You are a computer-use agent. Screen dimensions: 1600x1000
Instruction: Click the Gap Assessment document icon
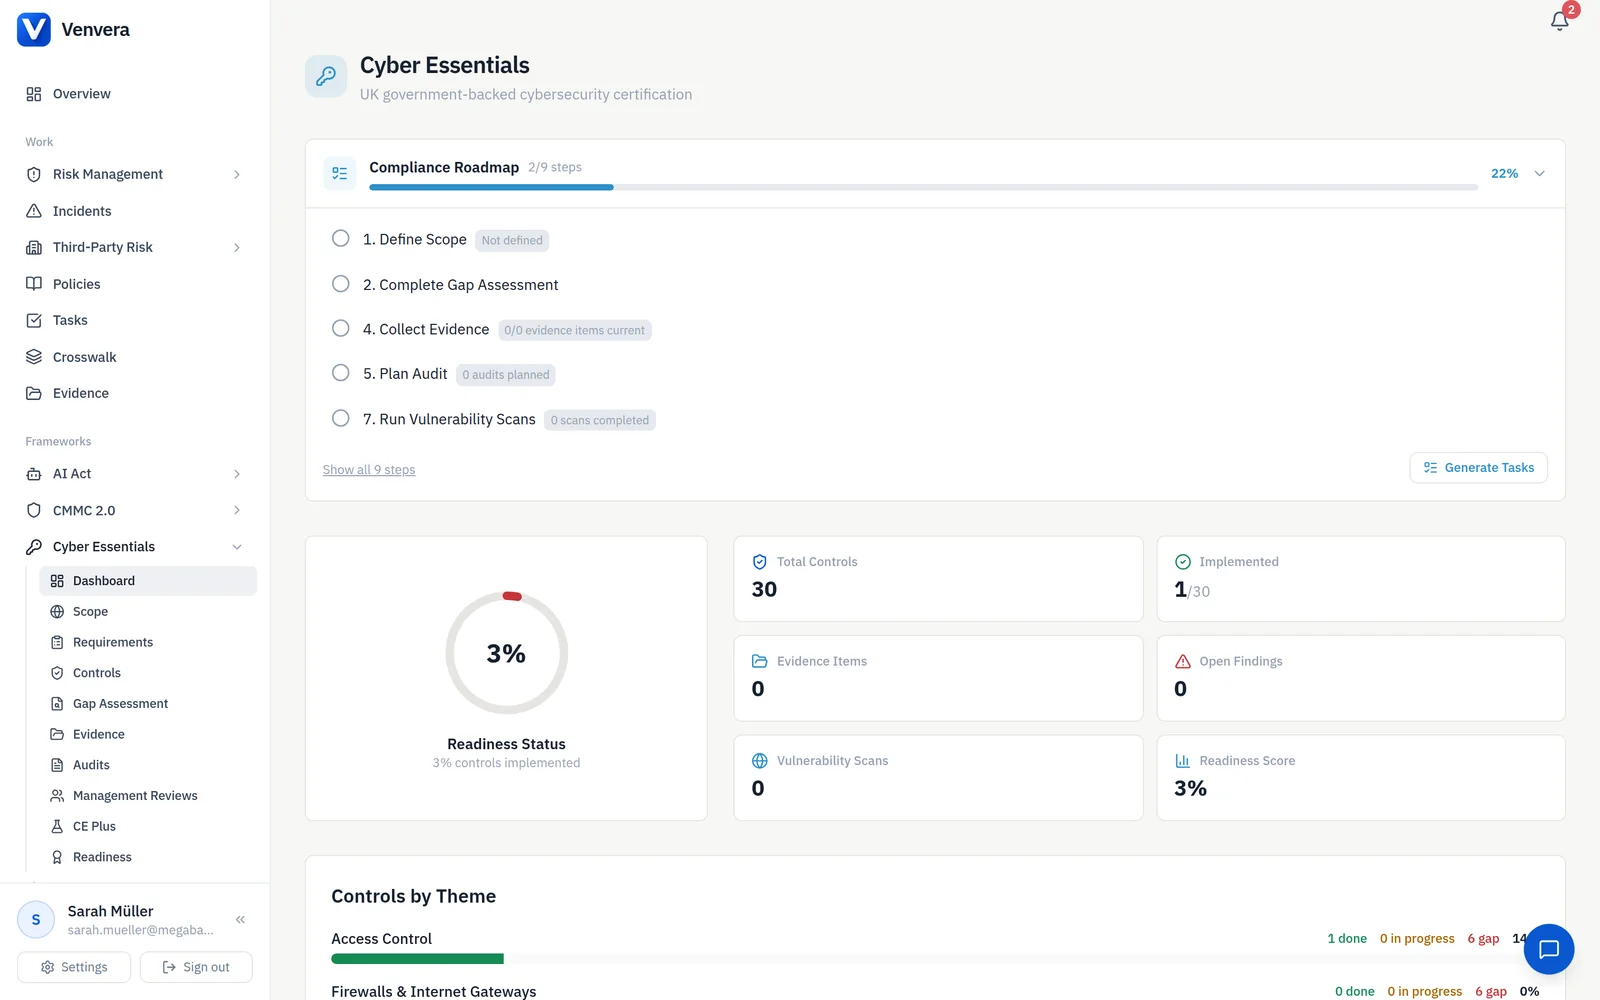pos(57,704)
